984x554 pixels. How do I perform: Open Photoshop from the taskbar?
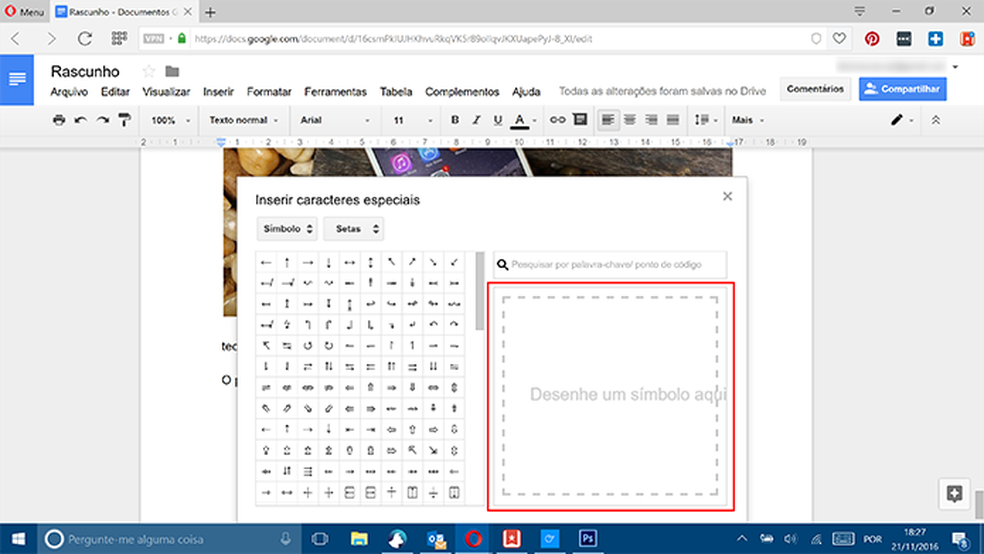tap(588, 538)
